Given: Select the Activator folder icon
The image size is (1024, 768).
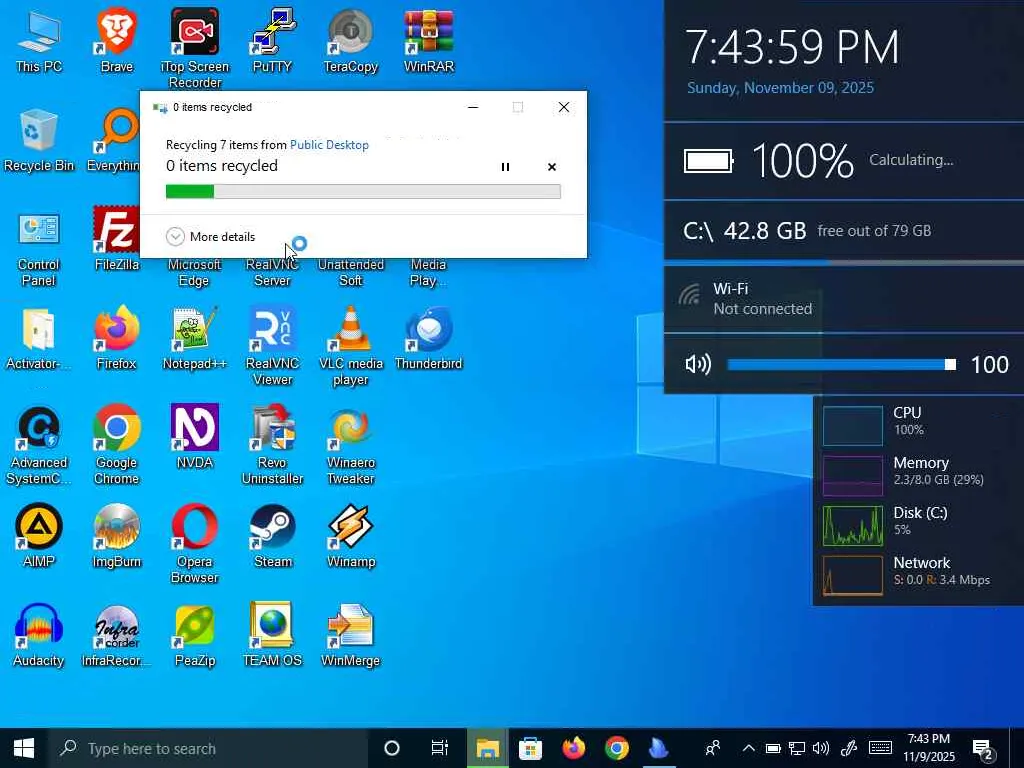Looking at the screenshot, I should click(39, 338).
